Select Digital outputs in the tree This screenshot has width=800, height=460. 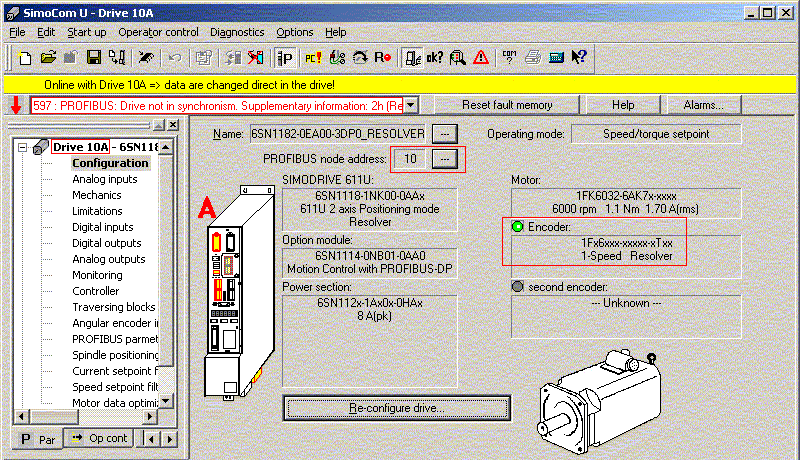[x=107, y=243]
